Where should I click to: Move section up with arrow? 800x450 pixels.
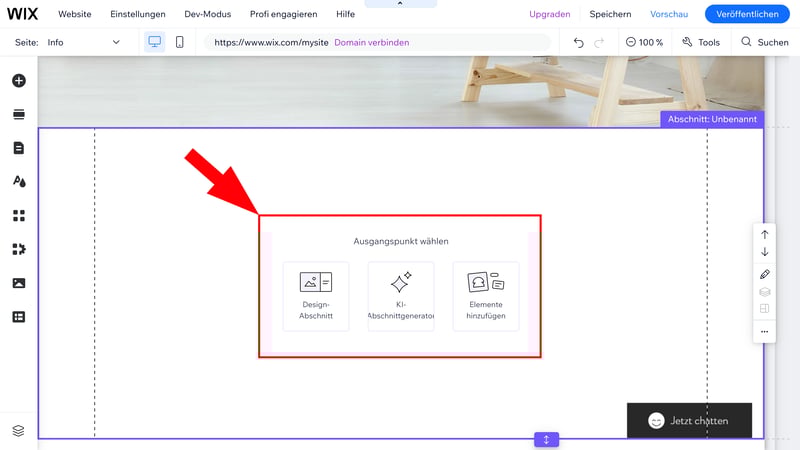(764, 235)
